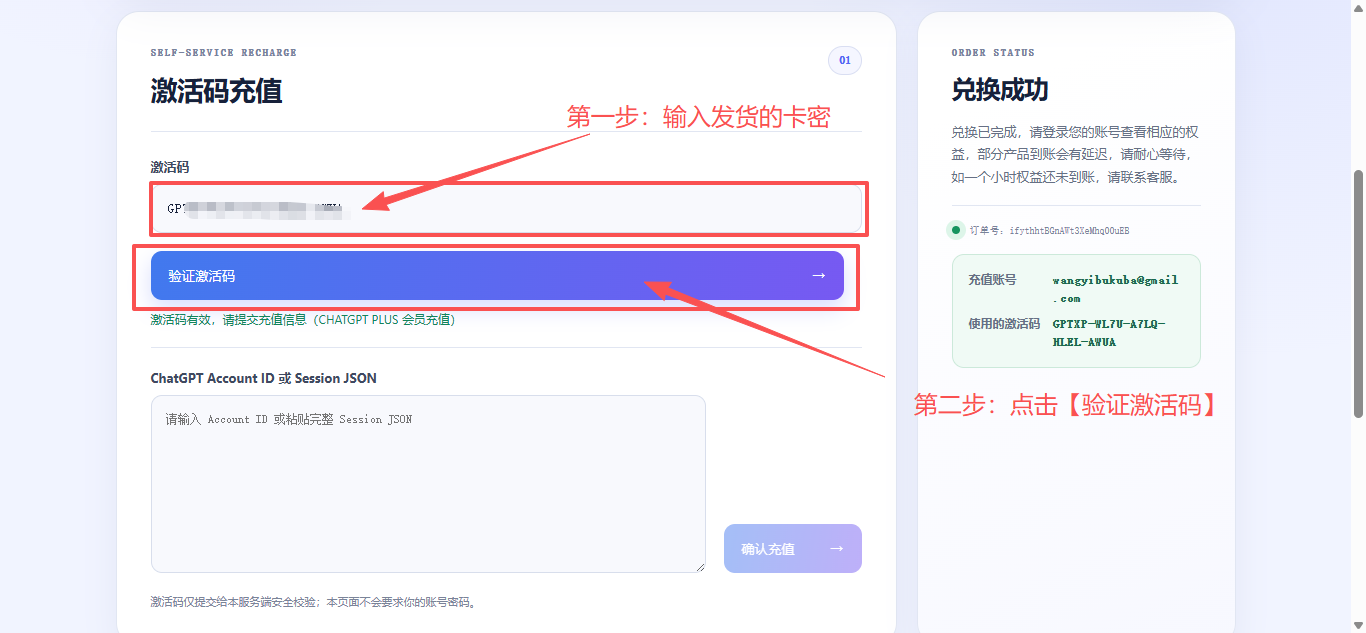
Task: Click the 使用的激活码 label
Action: click(x=1004, y=324)
